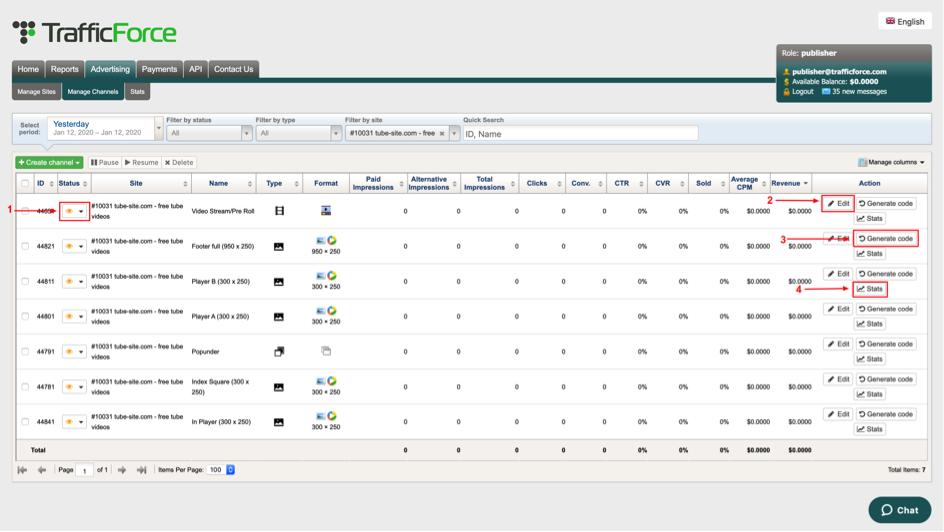Generate code for In Player channel
Viewport: 944px width, 532px height.
tap(886, 414)
